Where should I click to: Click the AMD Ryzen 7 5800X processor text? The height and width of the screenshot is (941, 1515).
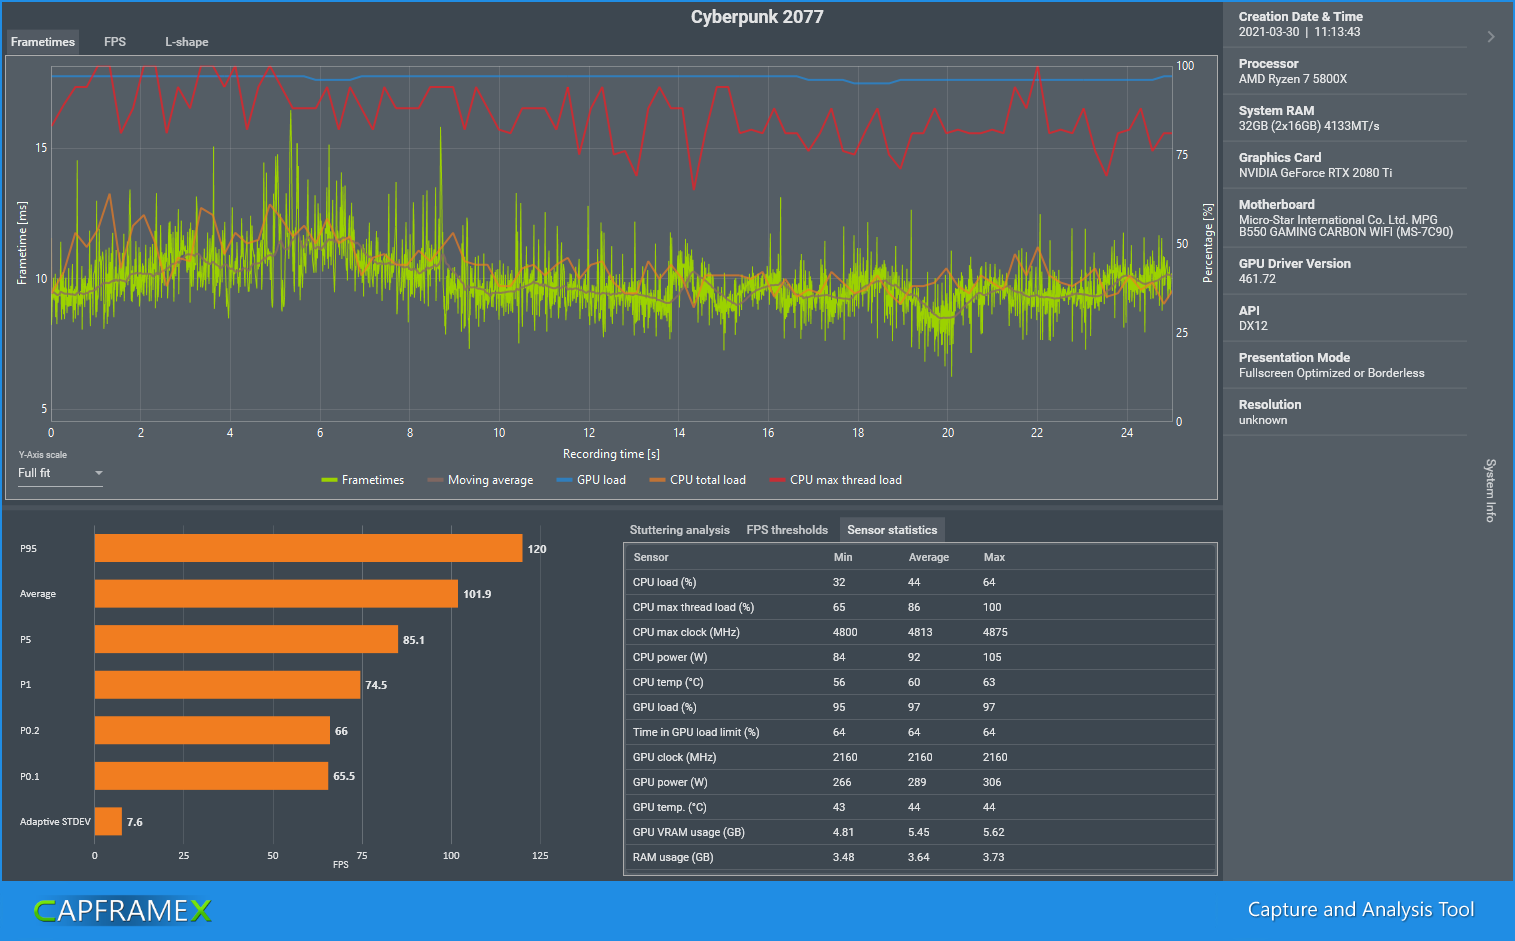click(1293, 79)
